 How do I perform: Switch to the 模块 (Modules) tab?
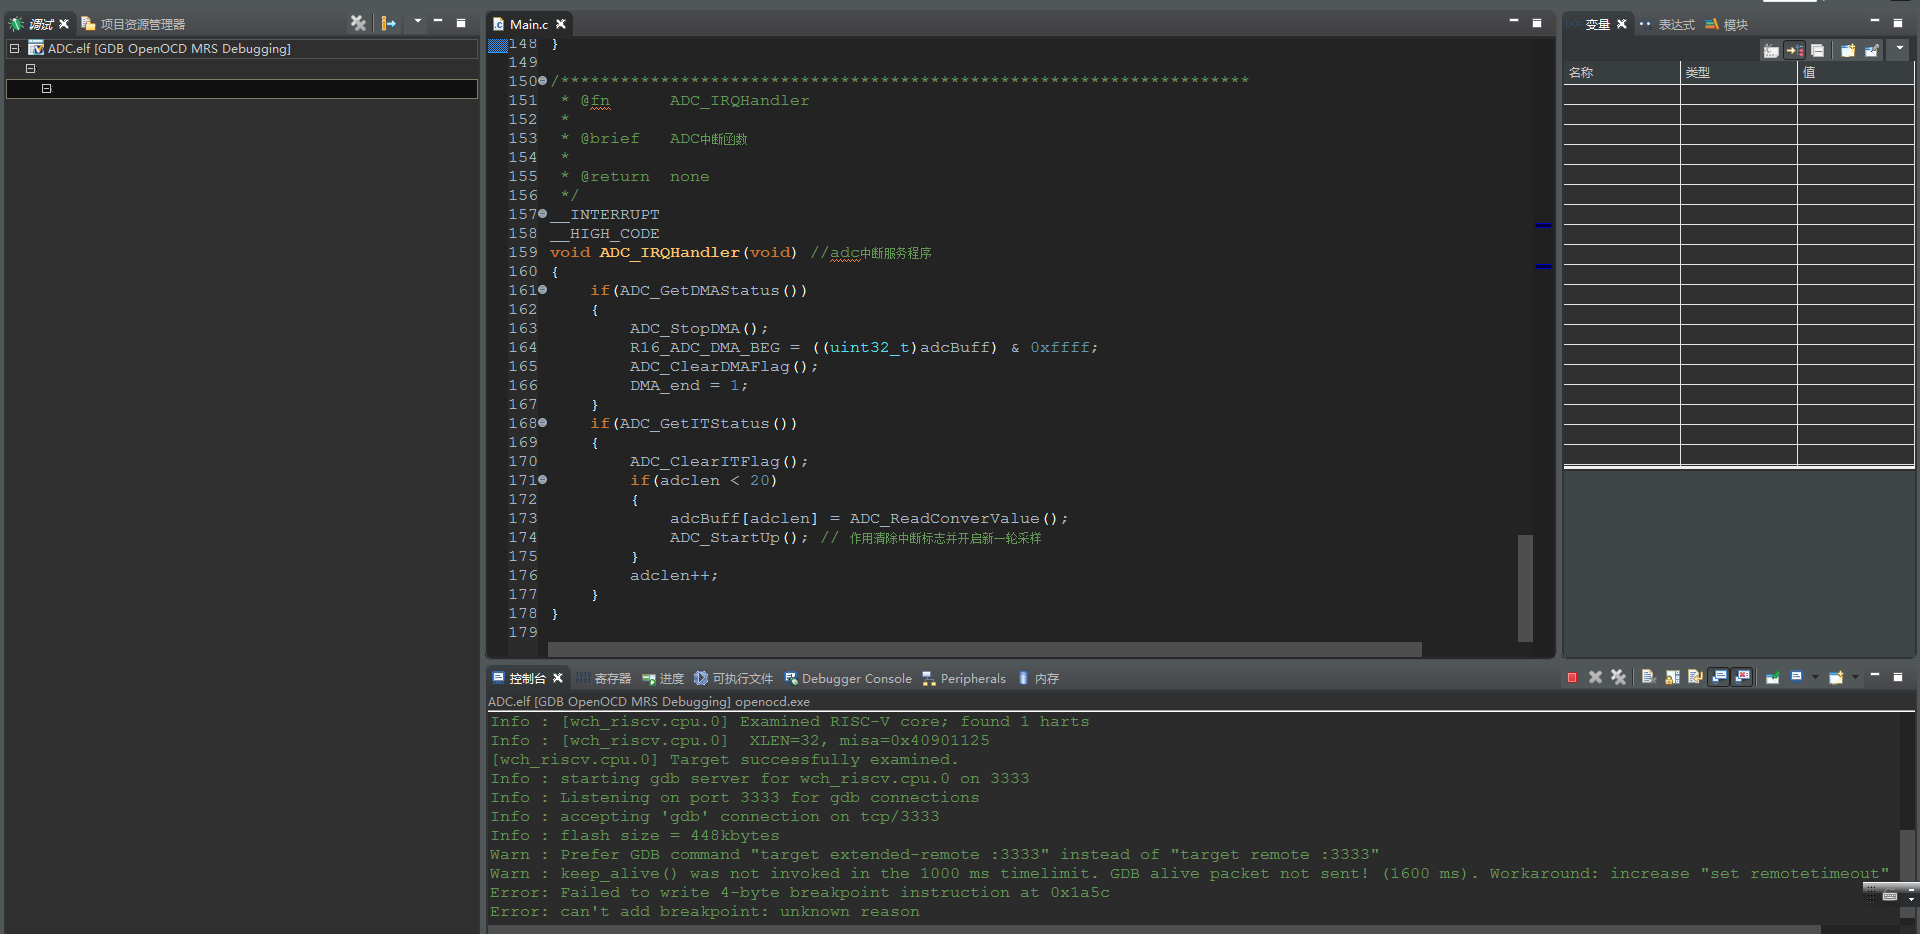1727,24
